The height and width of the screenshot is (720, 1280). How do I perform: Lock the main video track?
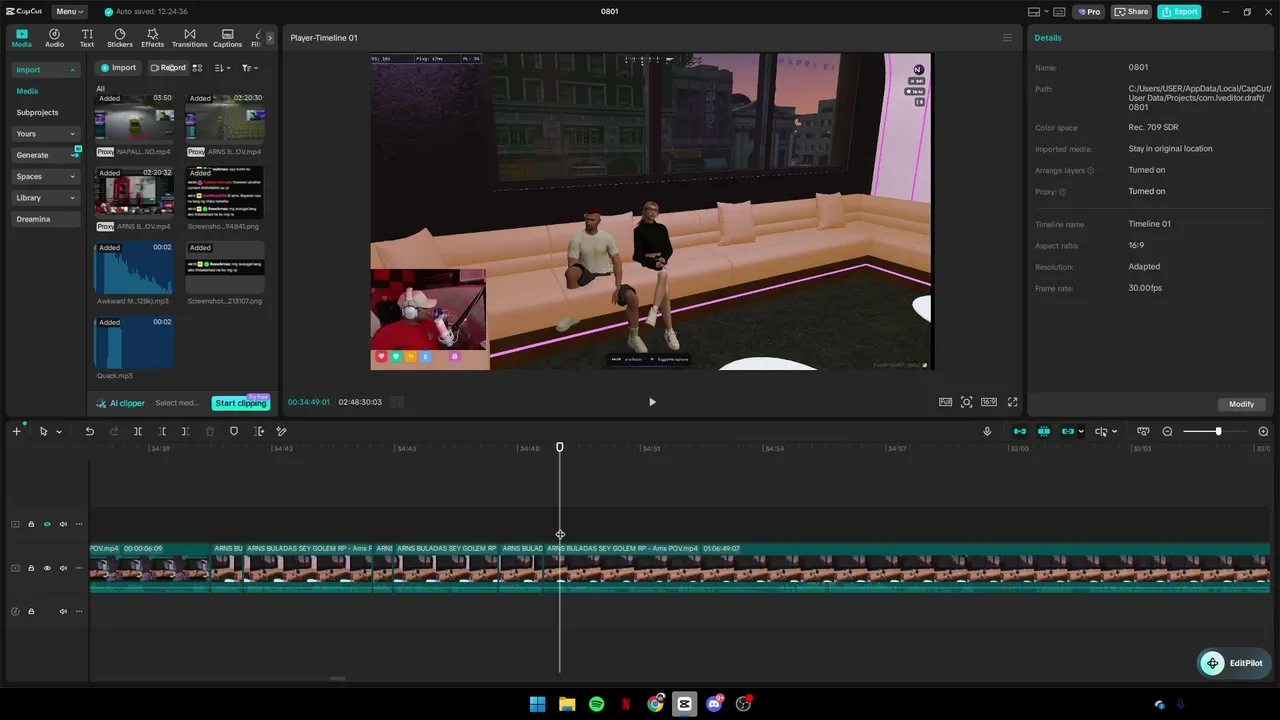[31, 568]
